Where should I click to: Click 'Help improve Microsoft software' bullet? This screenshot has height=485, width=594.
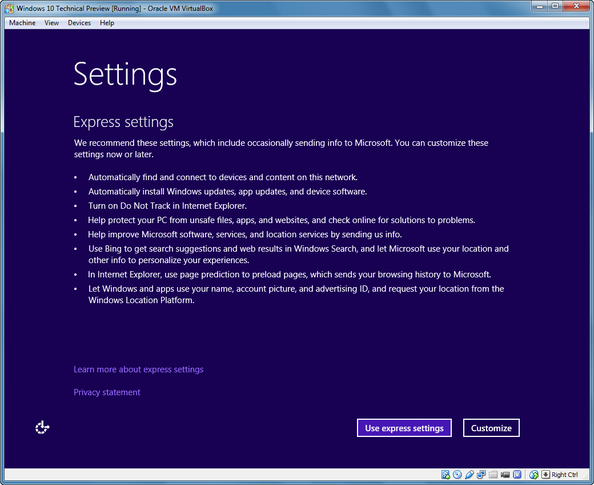coord(245,235)
